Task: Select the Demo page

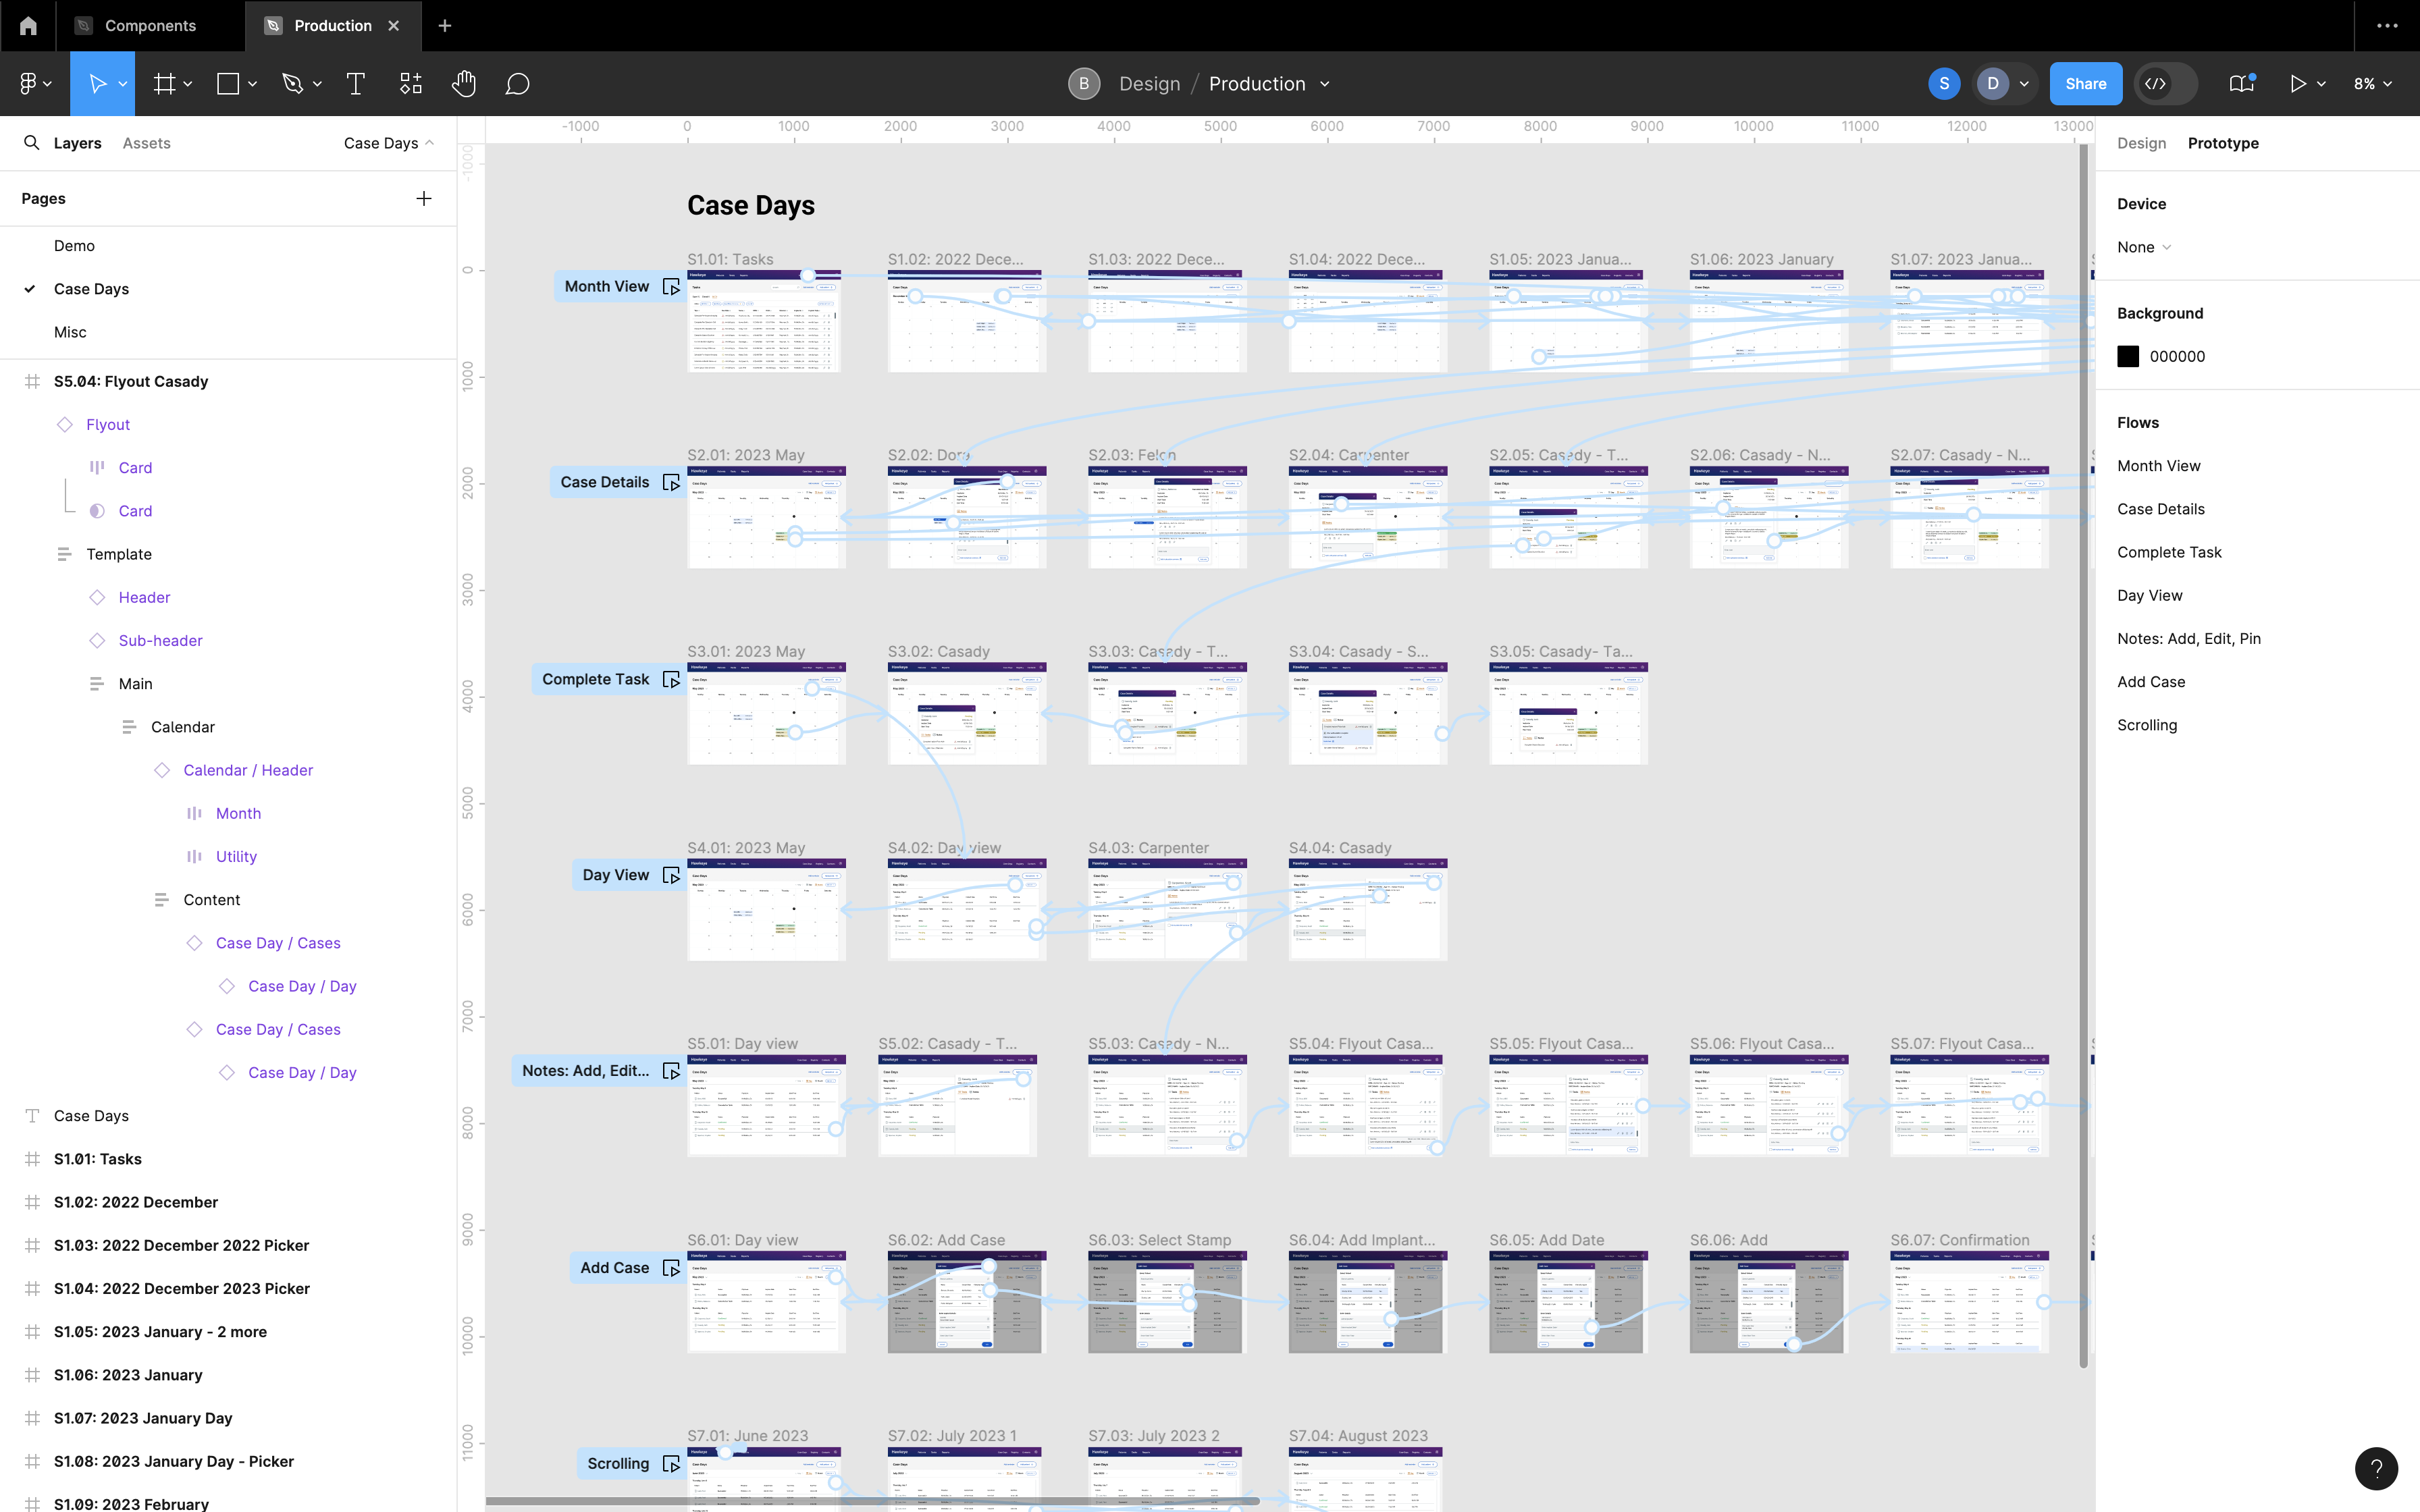Action: click(x=74, y=246)
